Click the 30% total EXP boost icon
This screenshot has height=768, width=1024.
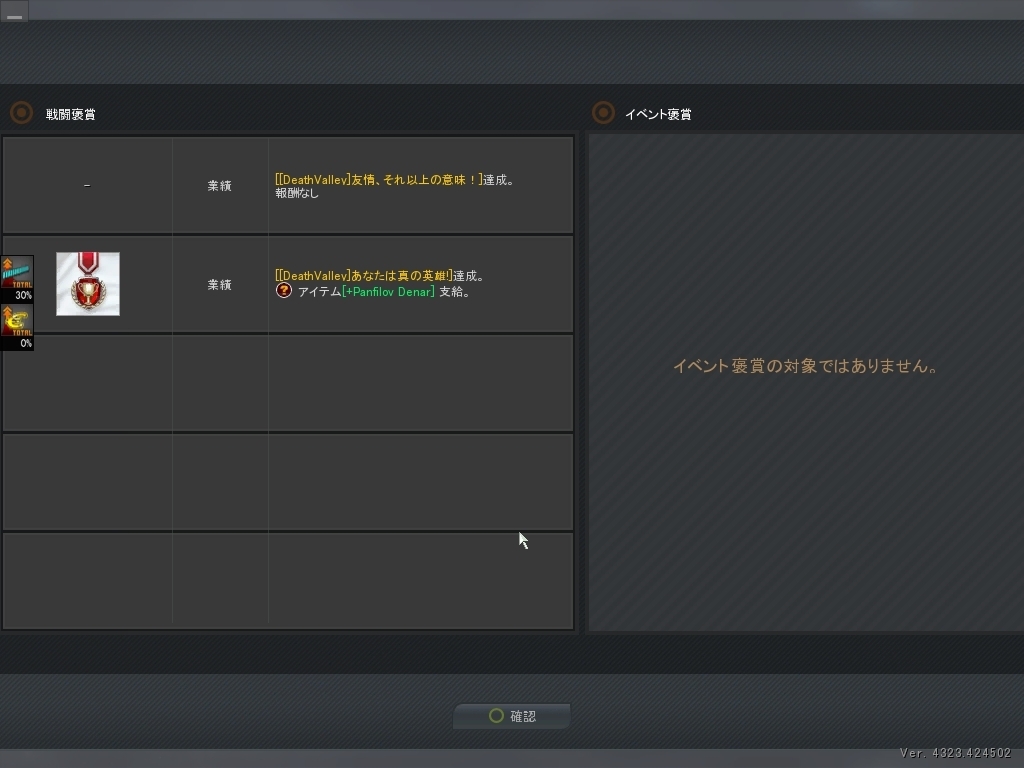(16, 278)
